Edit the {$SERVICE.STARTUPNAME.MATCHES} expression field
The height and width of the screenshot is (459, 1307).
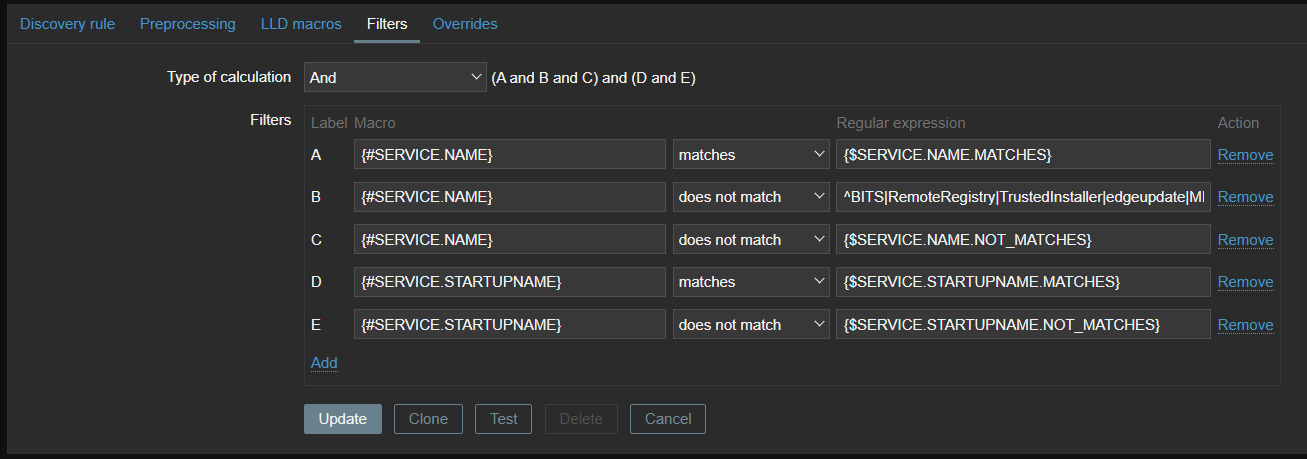click(1023, 282)
